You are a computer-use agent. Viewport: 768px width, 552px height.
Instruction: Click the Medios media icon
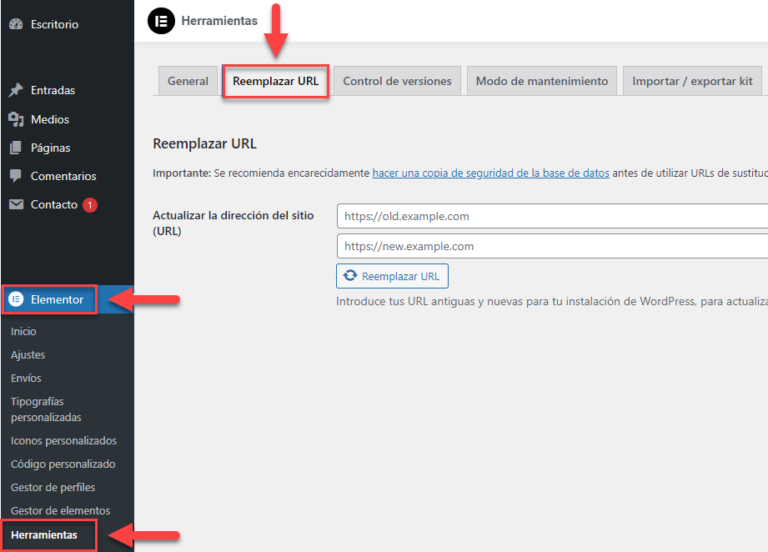coord(16,119)
